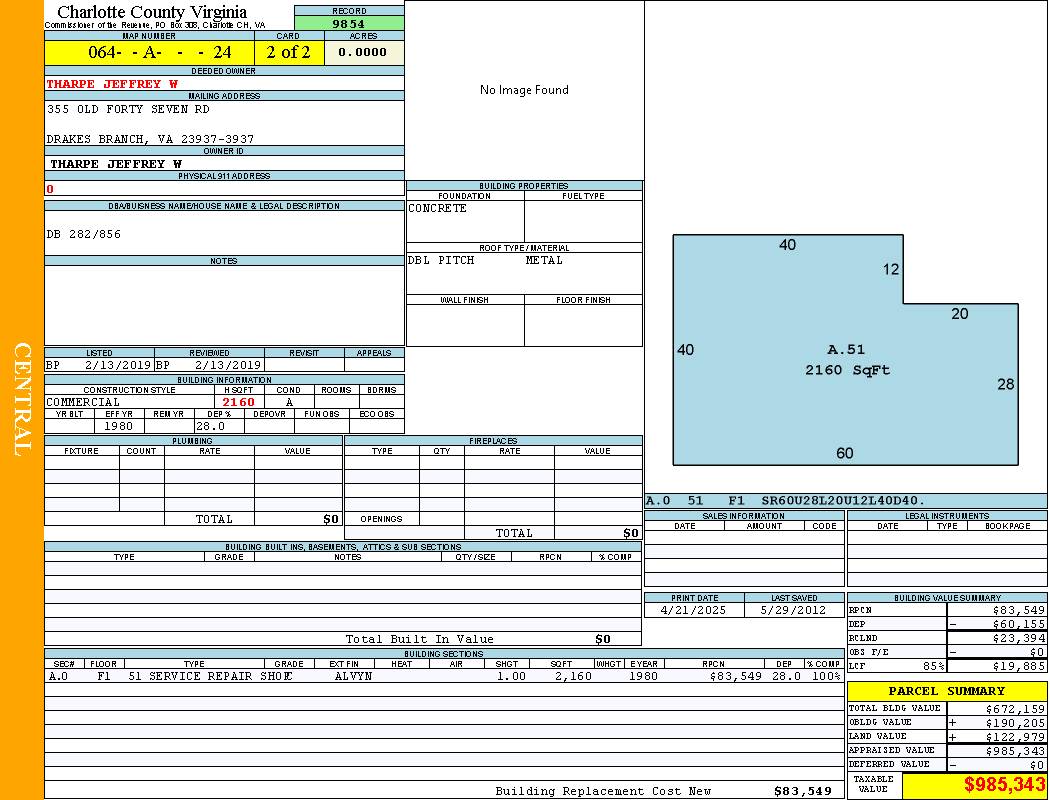Select the last saved date 5/29/2012
This screenshot has height=800, width=1050.
pyautogui.click(x=794, y=609)
